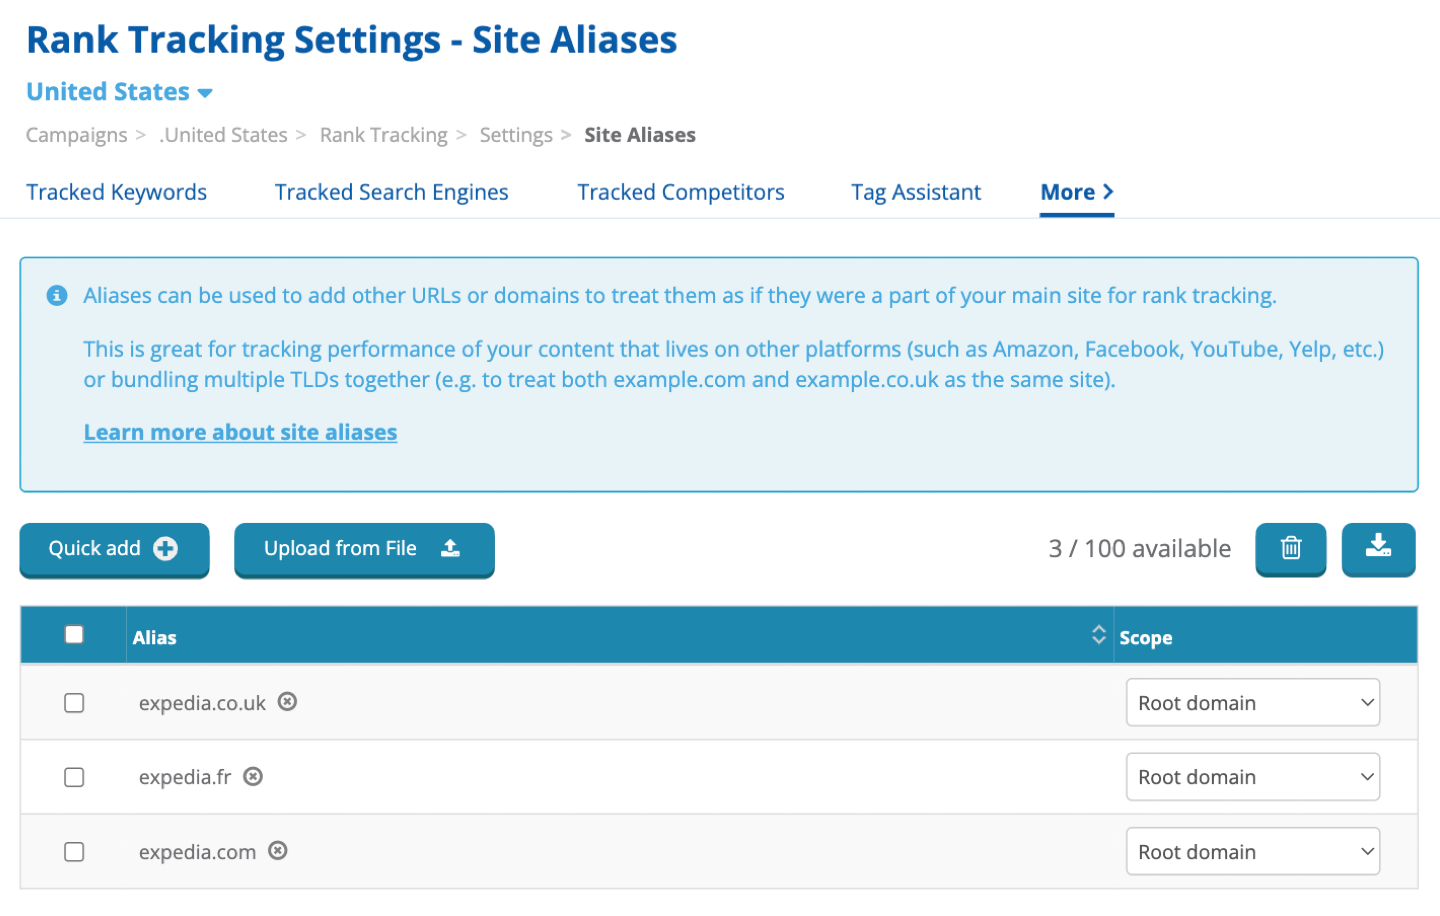Click the expedia.com alias text
The height and width of the screenshot is (916, 1440).
coord(197,852)
